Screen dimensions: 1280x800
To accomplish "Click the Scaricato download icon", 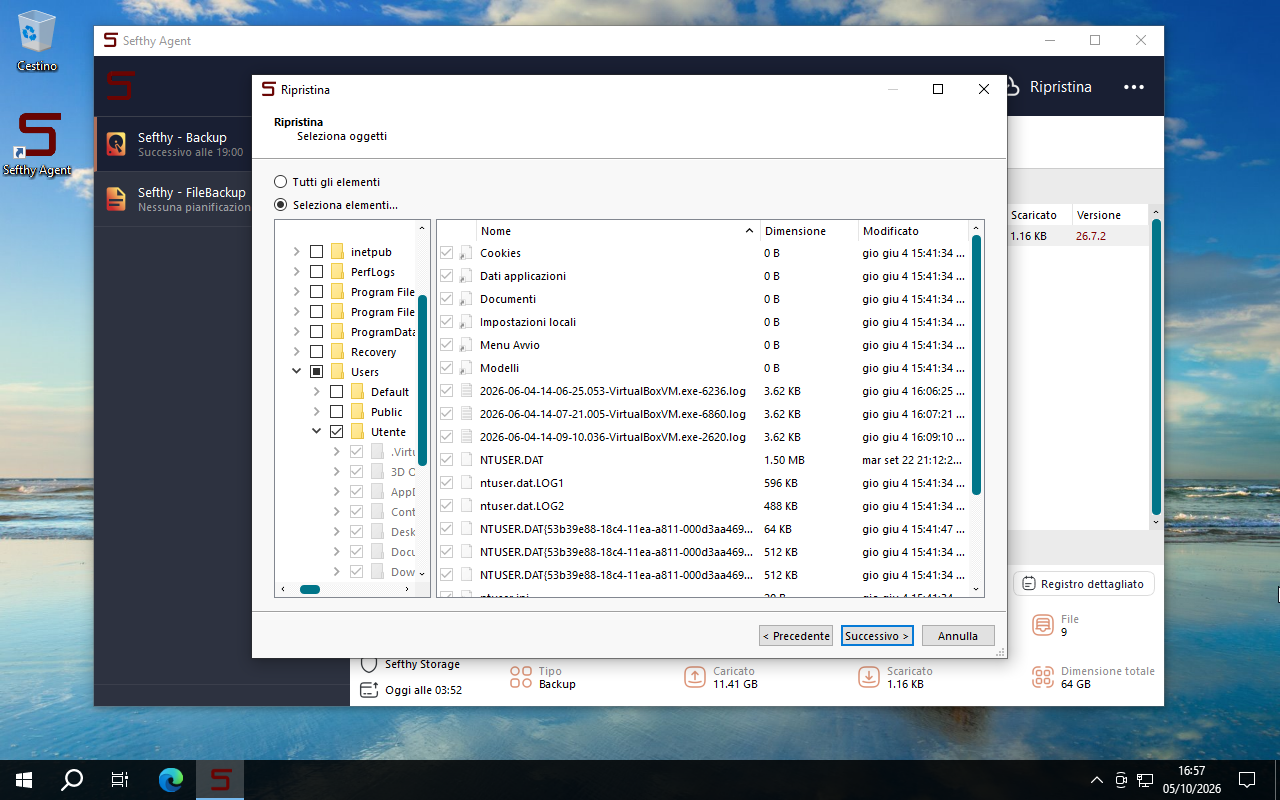I will 869,677.
